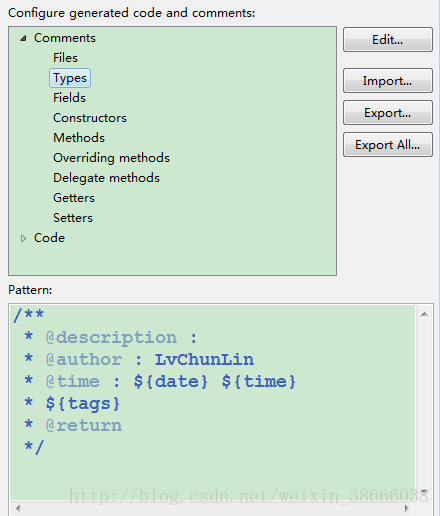Collapse the Comments tree node
Image resolution: width=440 pixels, height=516 pixels.
coord(23,39)
